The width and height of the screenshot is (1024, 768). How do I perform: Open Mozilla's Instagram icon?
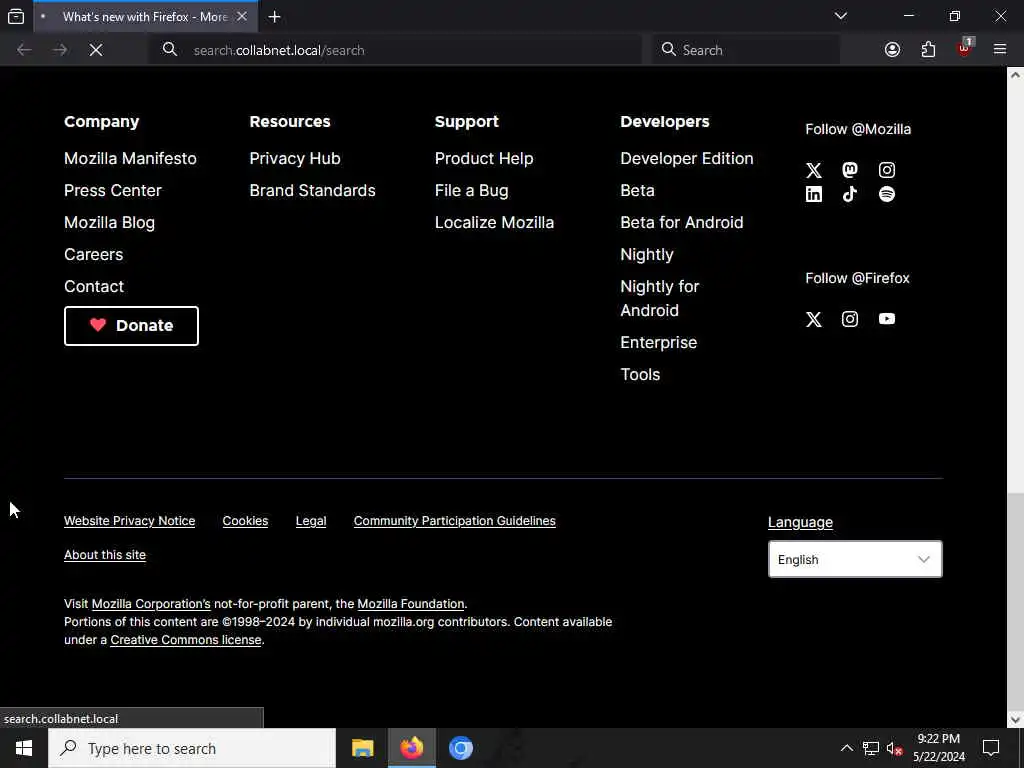point(887,170)
